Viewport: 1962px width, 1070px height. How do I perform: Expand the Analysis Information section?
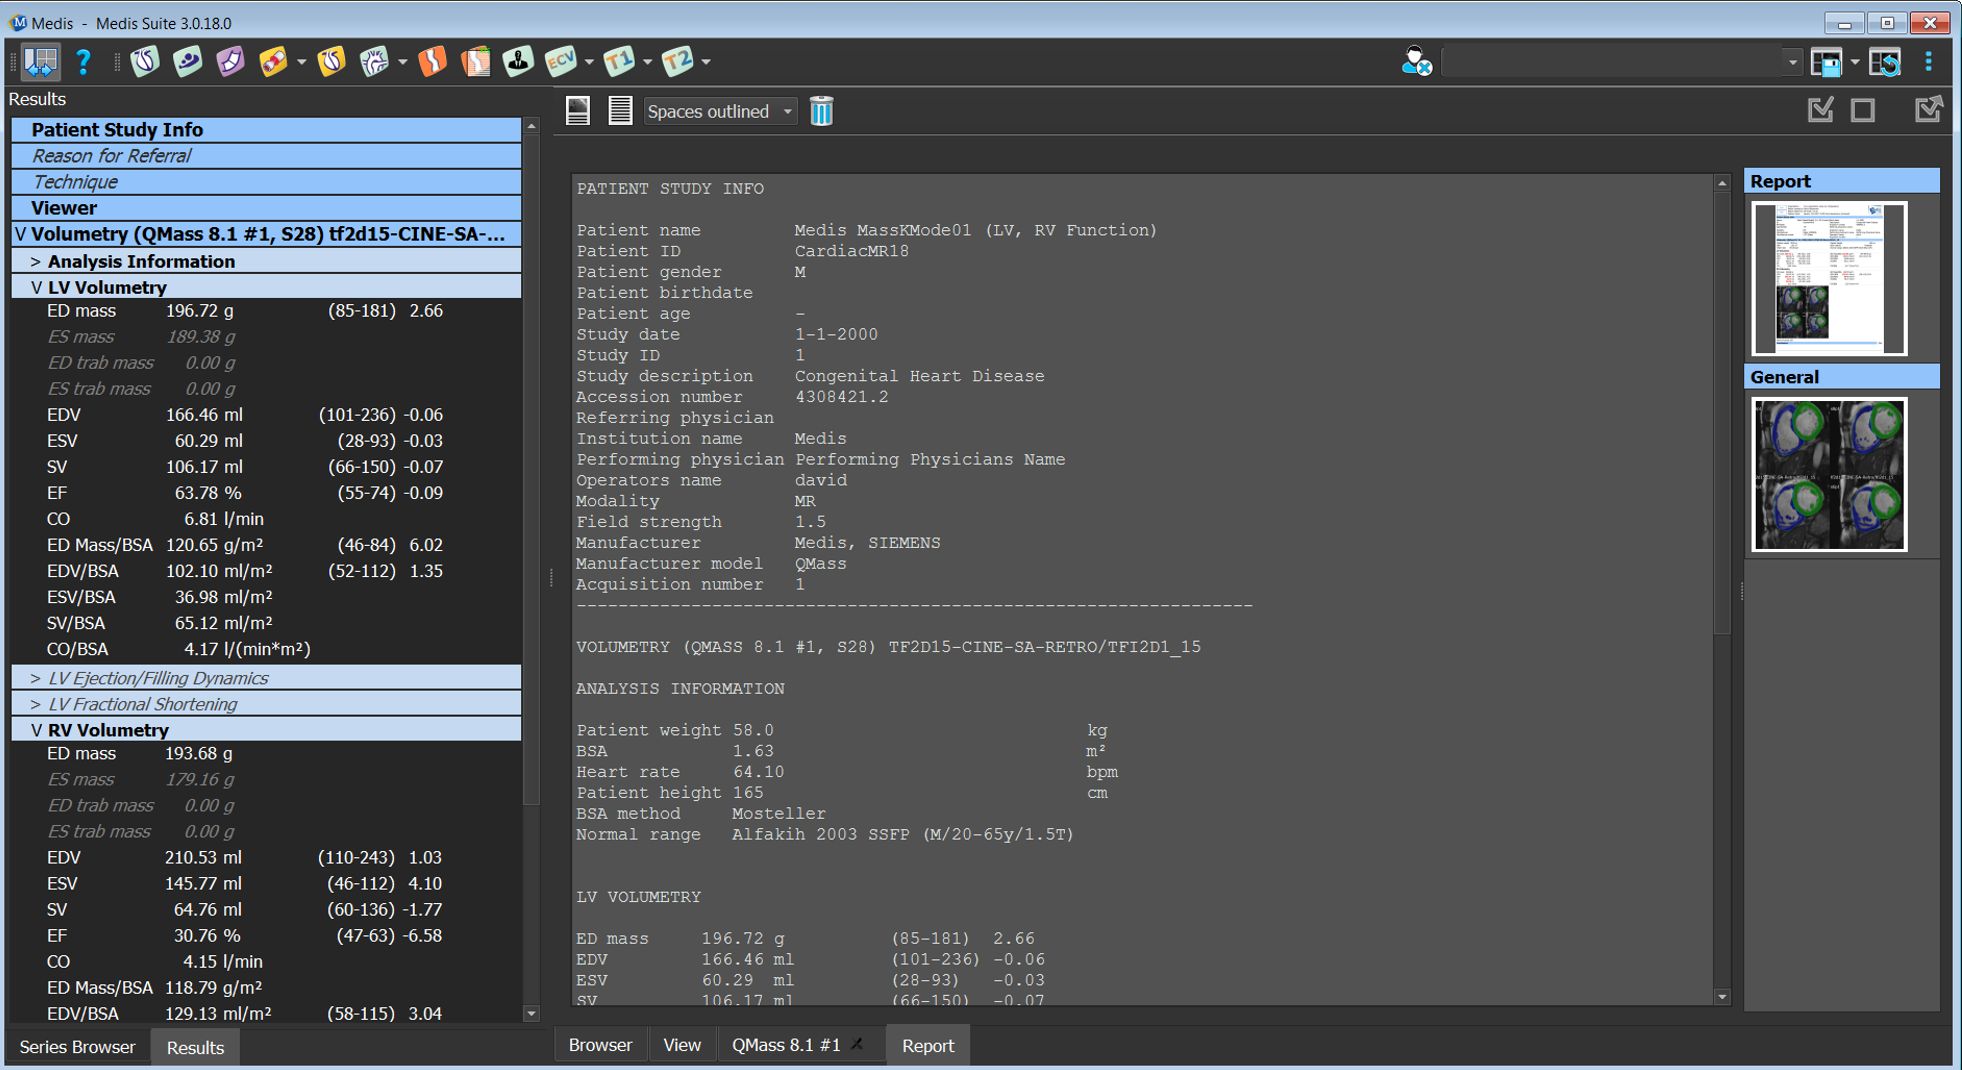coord(35,262)
